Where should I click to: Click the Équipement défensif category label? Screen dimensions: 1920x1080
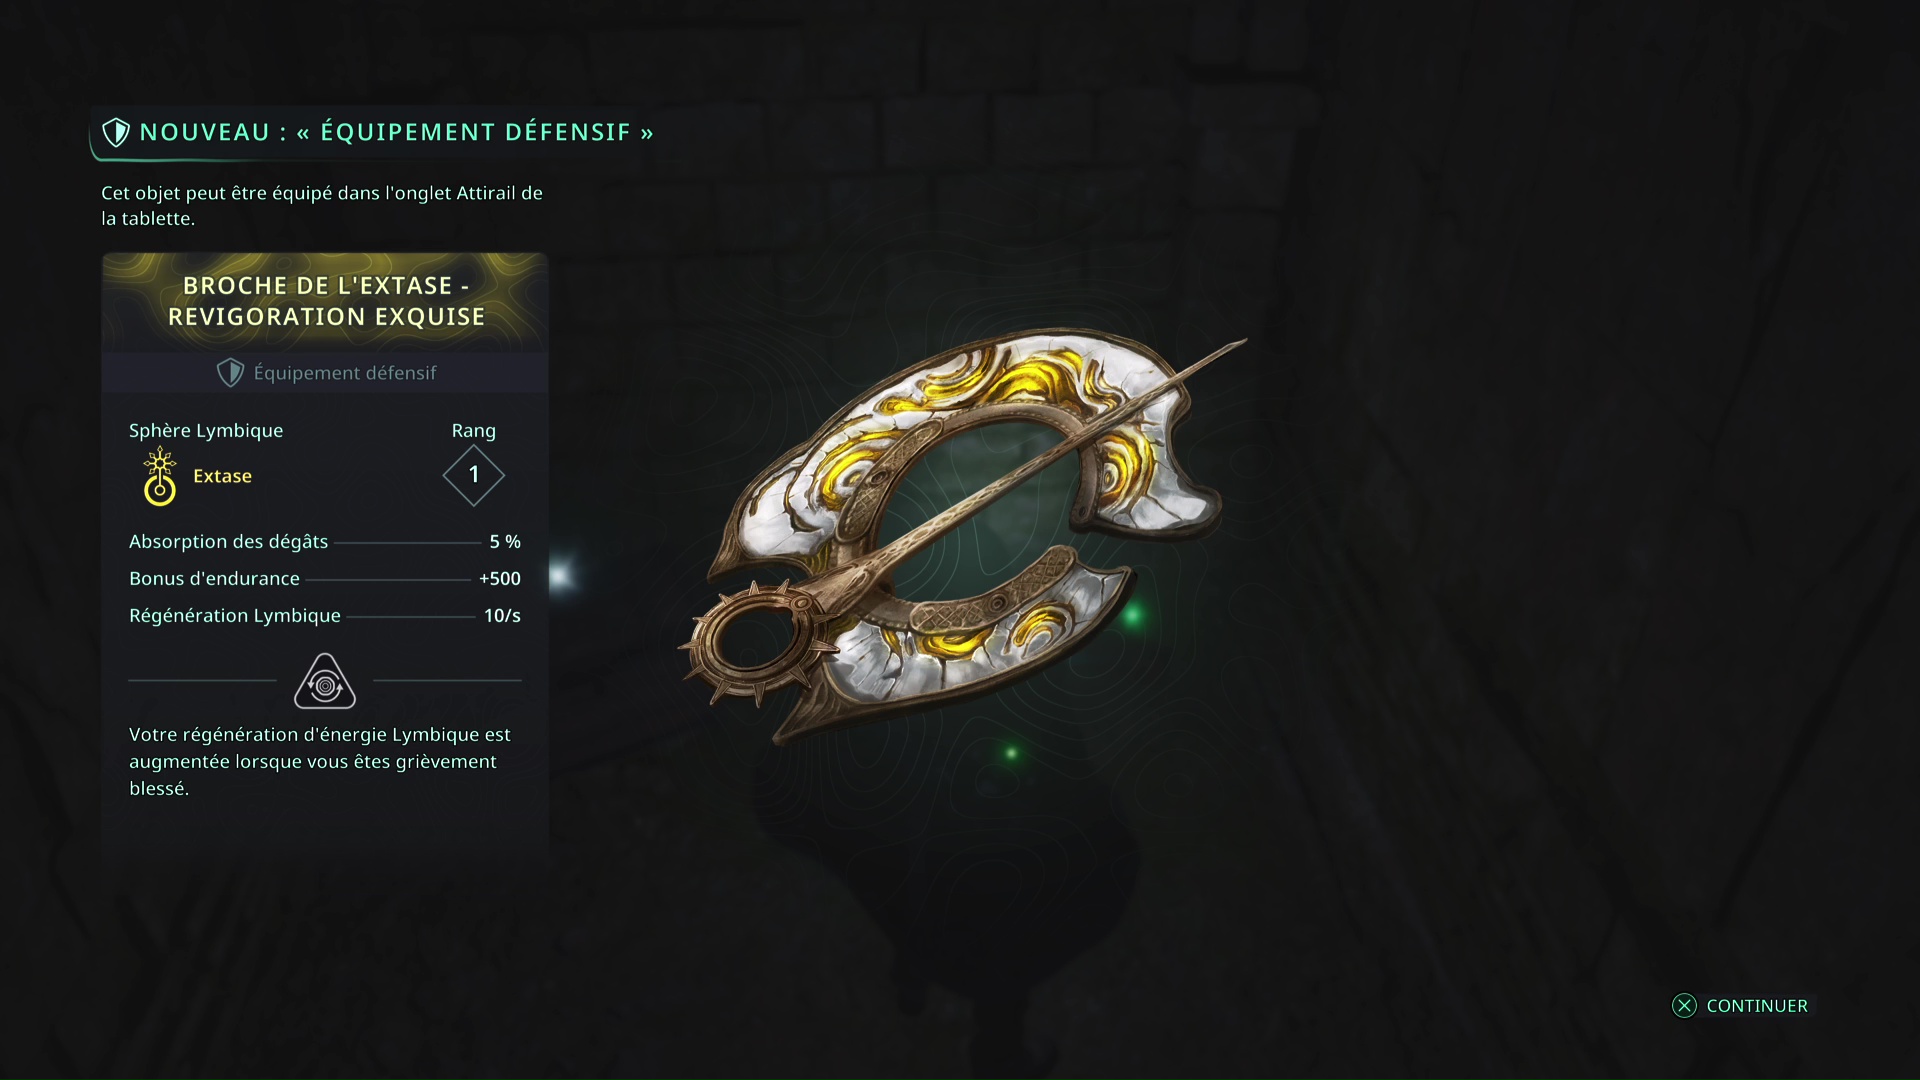345,373
